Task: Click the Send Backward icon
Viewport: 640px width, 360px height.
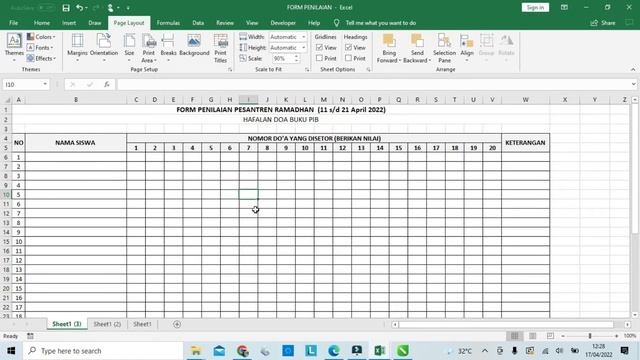Action: click(417, 41)
